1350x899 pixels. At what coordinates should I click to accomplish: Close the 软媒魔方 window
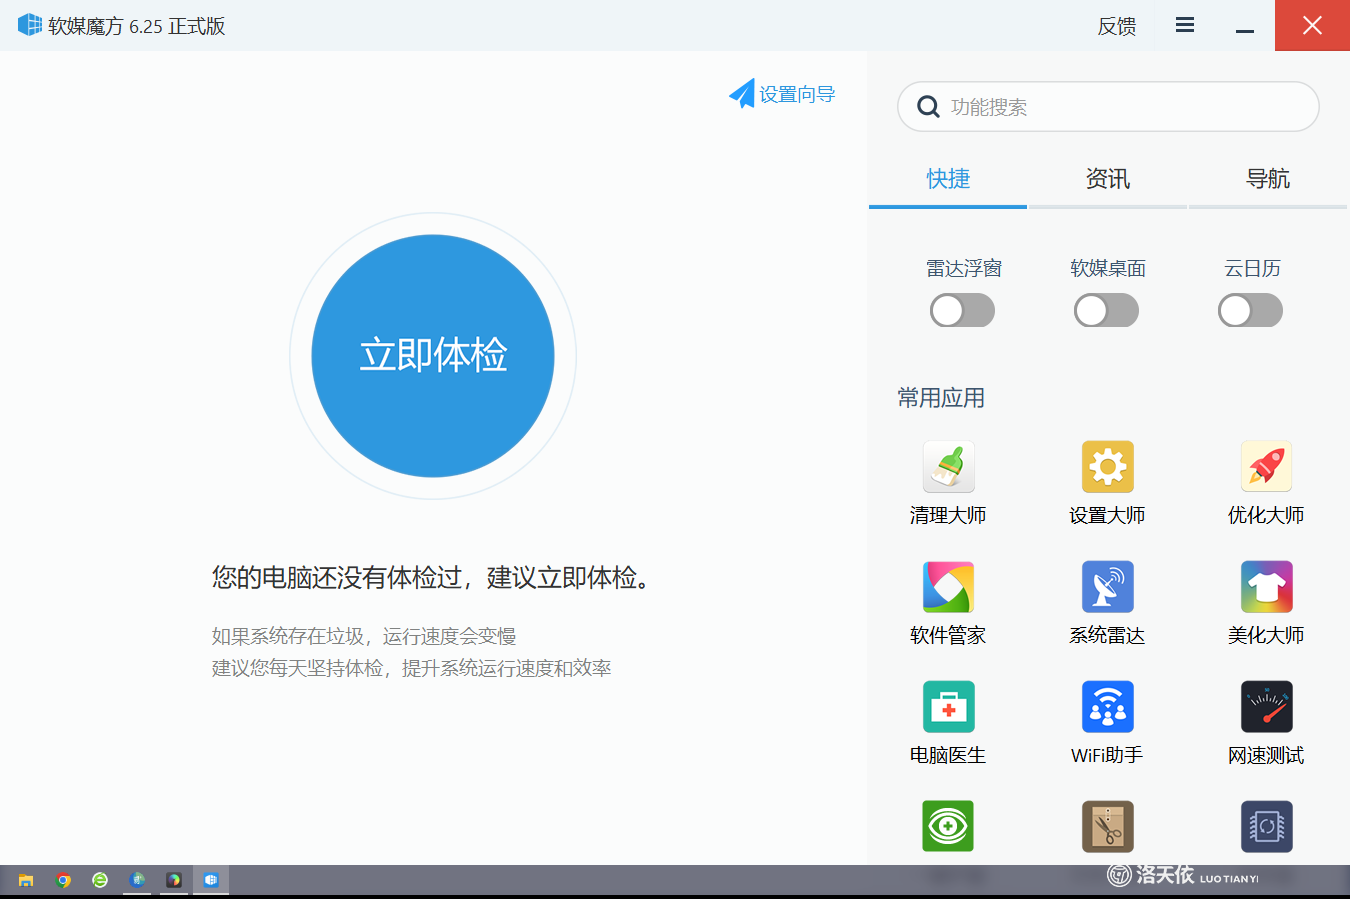[x=1312, y=25]
